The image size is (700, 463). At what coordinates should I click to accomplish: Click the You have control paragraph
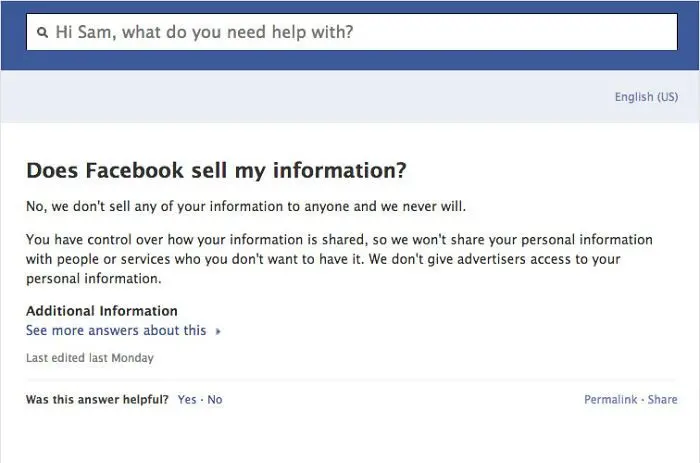(x=339, y=258)
